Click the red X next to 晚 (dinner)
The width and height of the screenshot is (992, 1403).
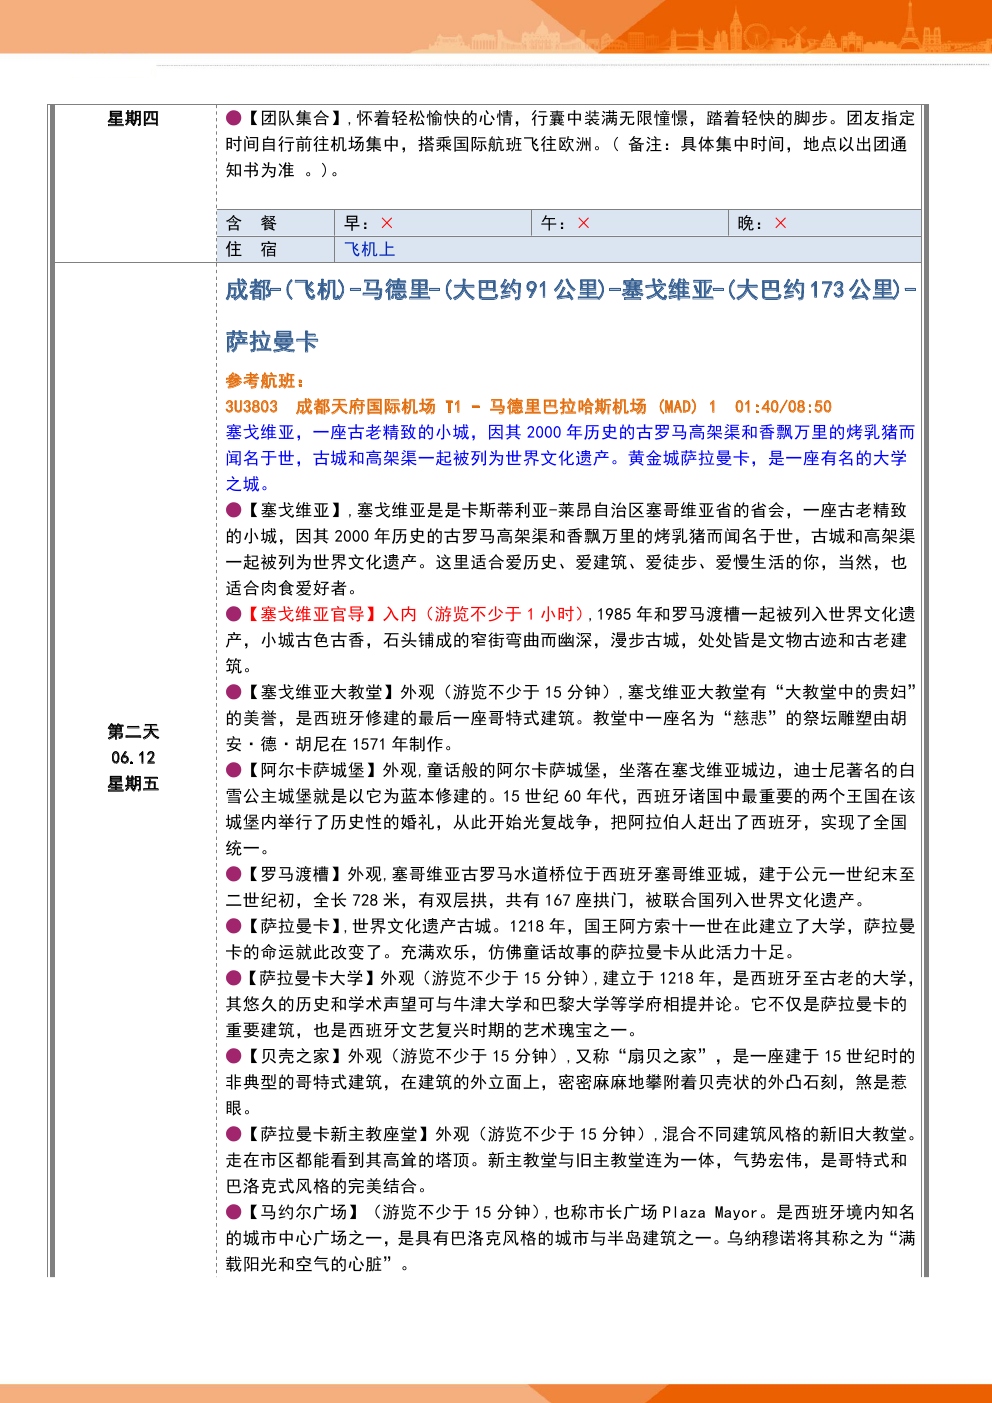tap(781, 223)
